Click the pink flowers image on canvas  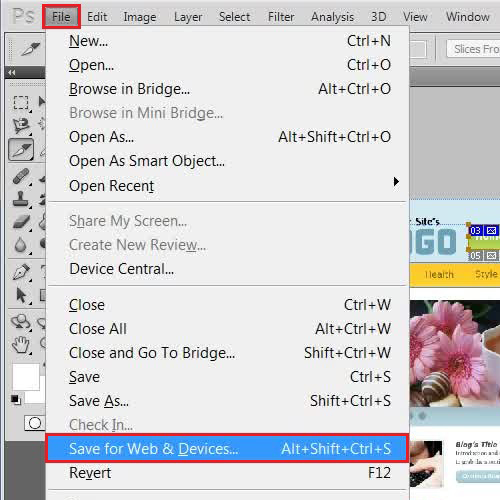pyautogui.click(x=455, y=353)
